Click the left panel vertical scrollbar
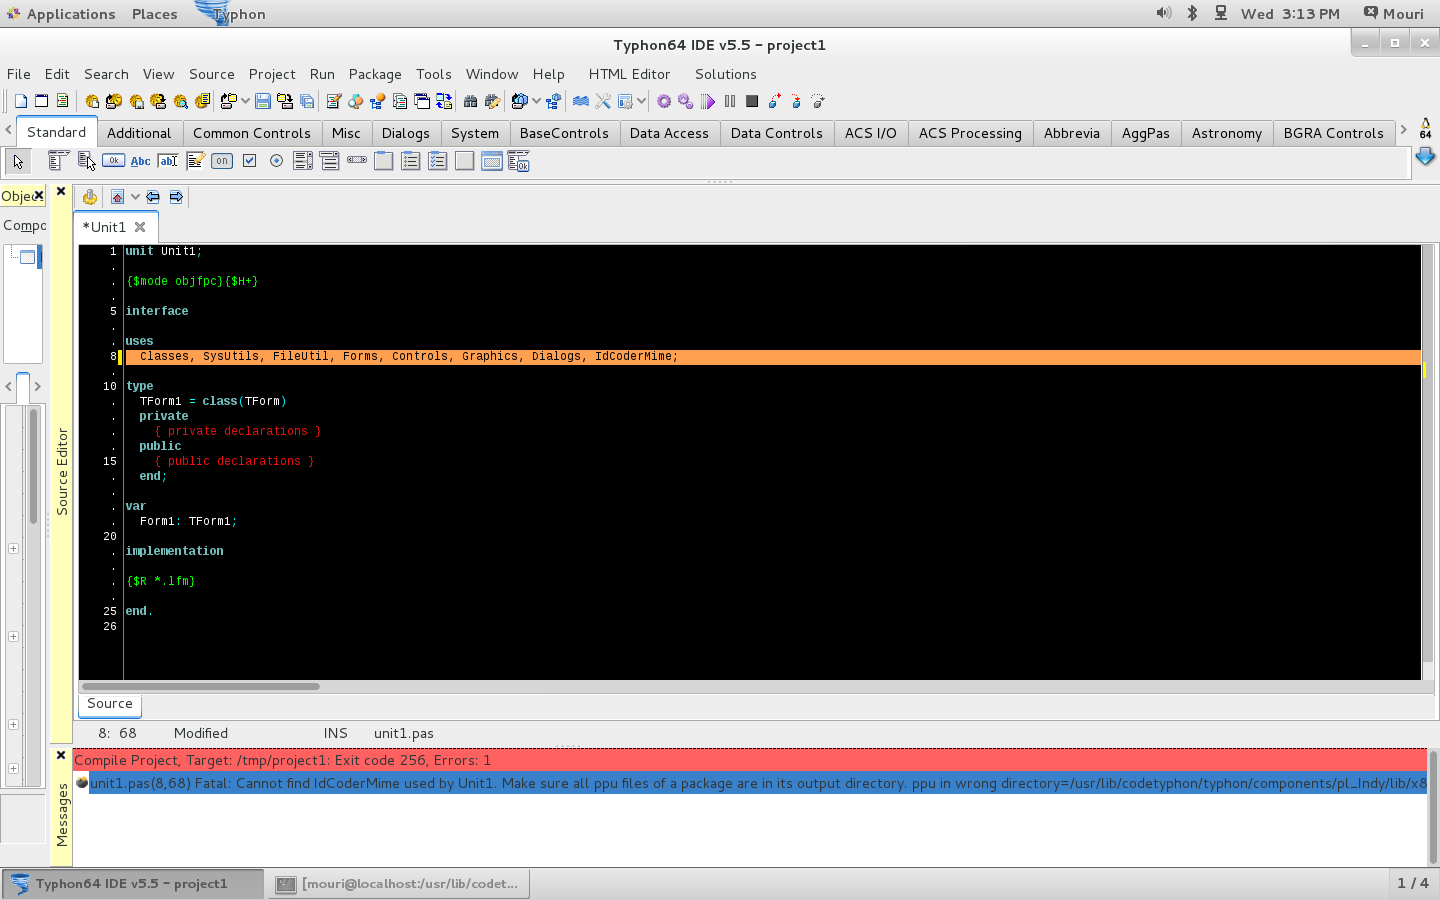1440x900 pixels. click(33, 465)
